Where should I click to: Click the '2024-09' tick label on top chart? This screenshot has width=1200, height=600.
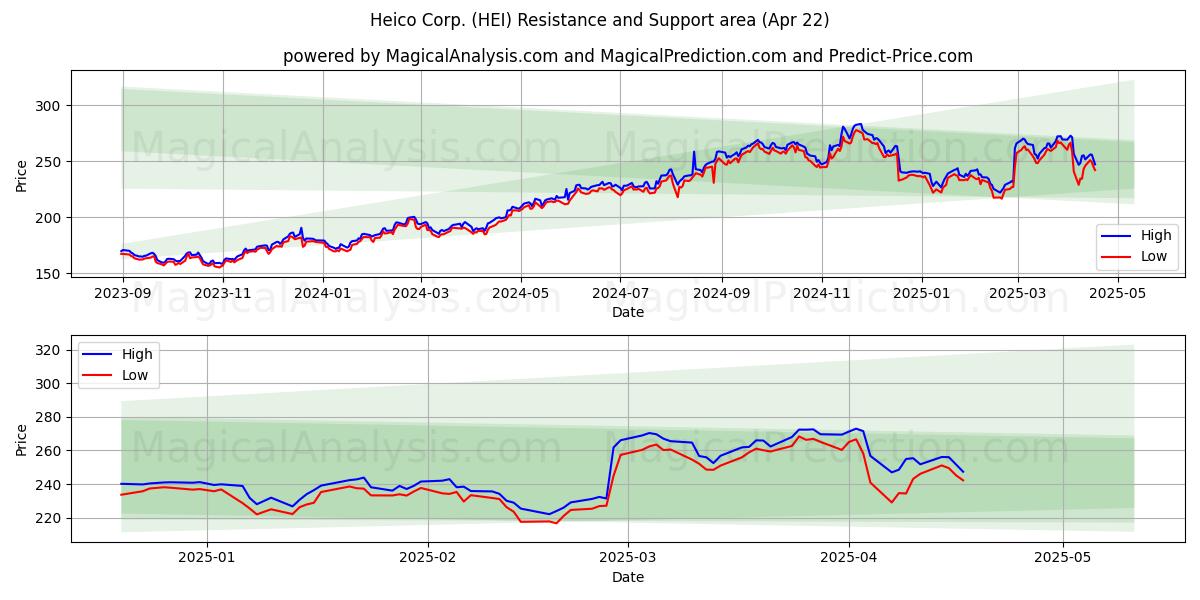pos(721,294)
